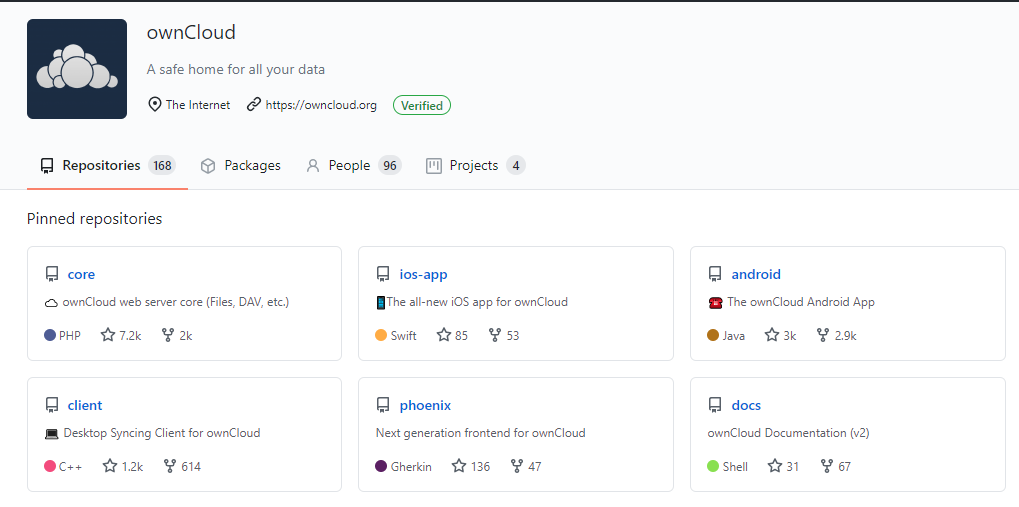Click the repo icon next to docs
The image size is (1019, 507).
715,406
